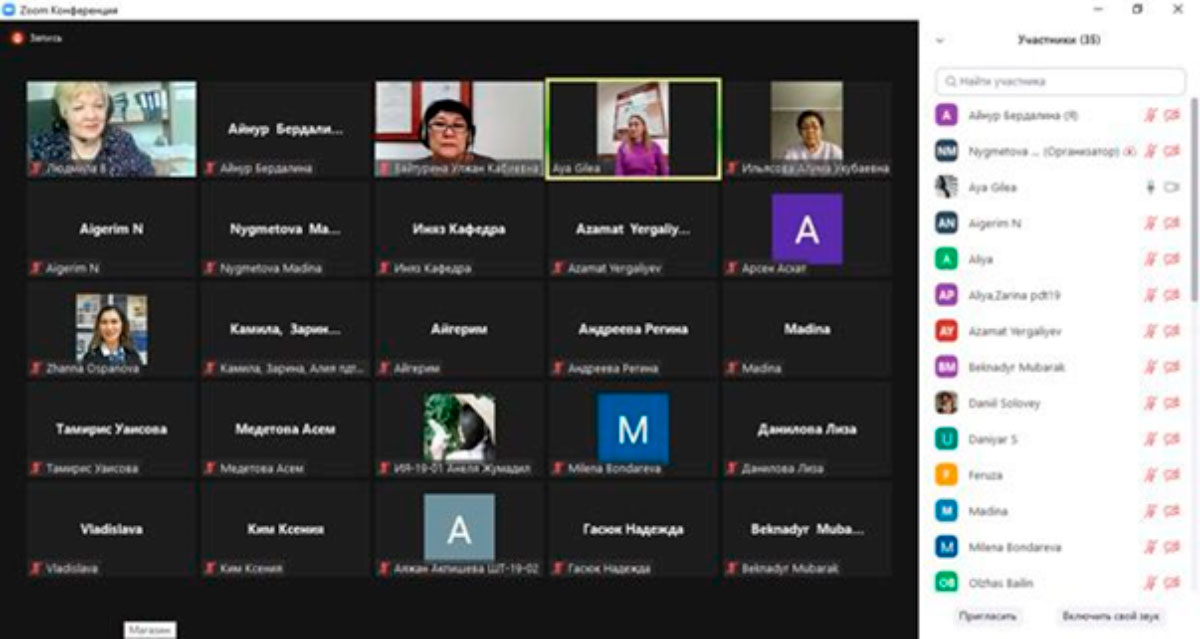Click the muted microphone icon beside Aigerim N
1200x639 pixels.
pyautogui.click(x=1151, y=223)
